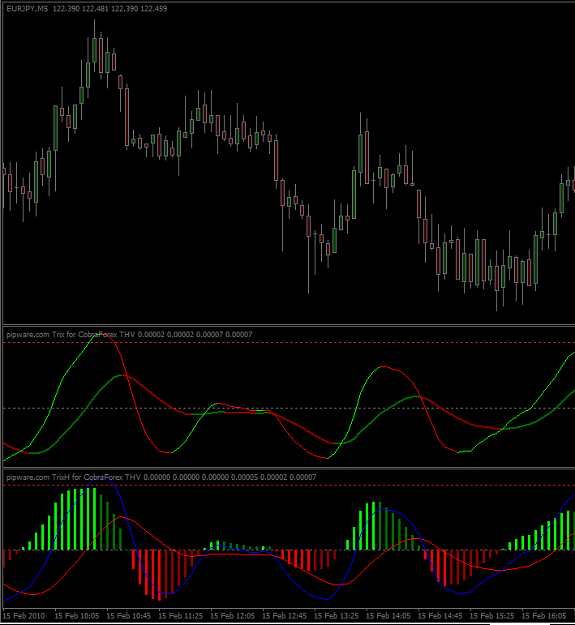The image size is (575, 625).
Task: Click the 122.459 close price value
Action: (153, 8)
